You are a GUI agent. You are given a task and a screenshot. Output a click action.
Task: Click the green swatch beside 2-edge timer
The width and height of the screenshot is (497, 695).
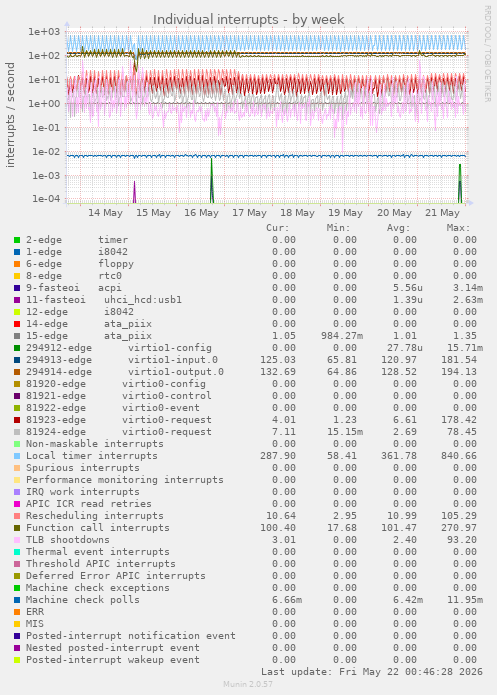(17, 240)
